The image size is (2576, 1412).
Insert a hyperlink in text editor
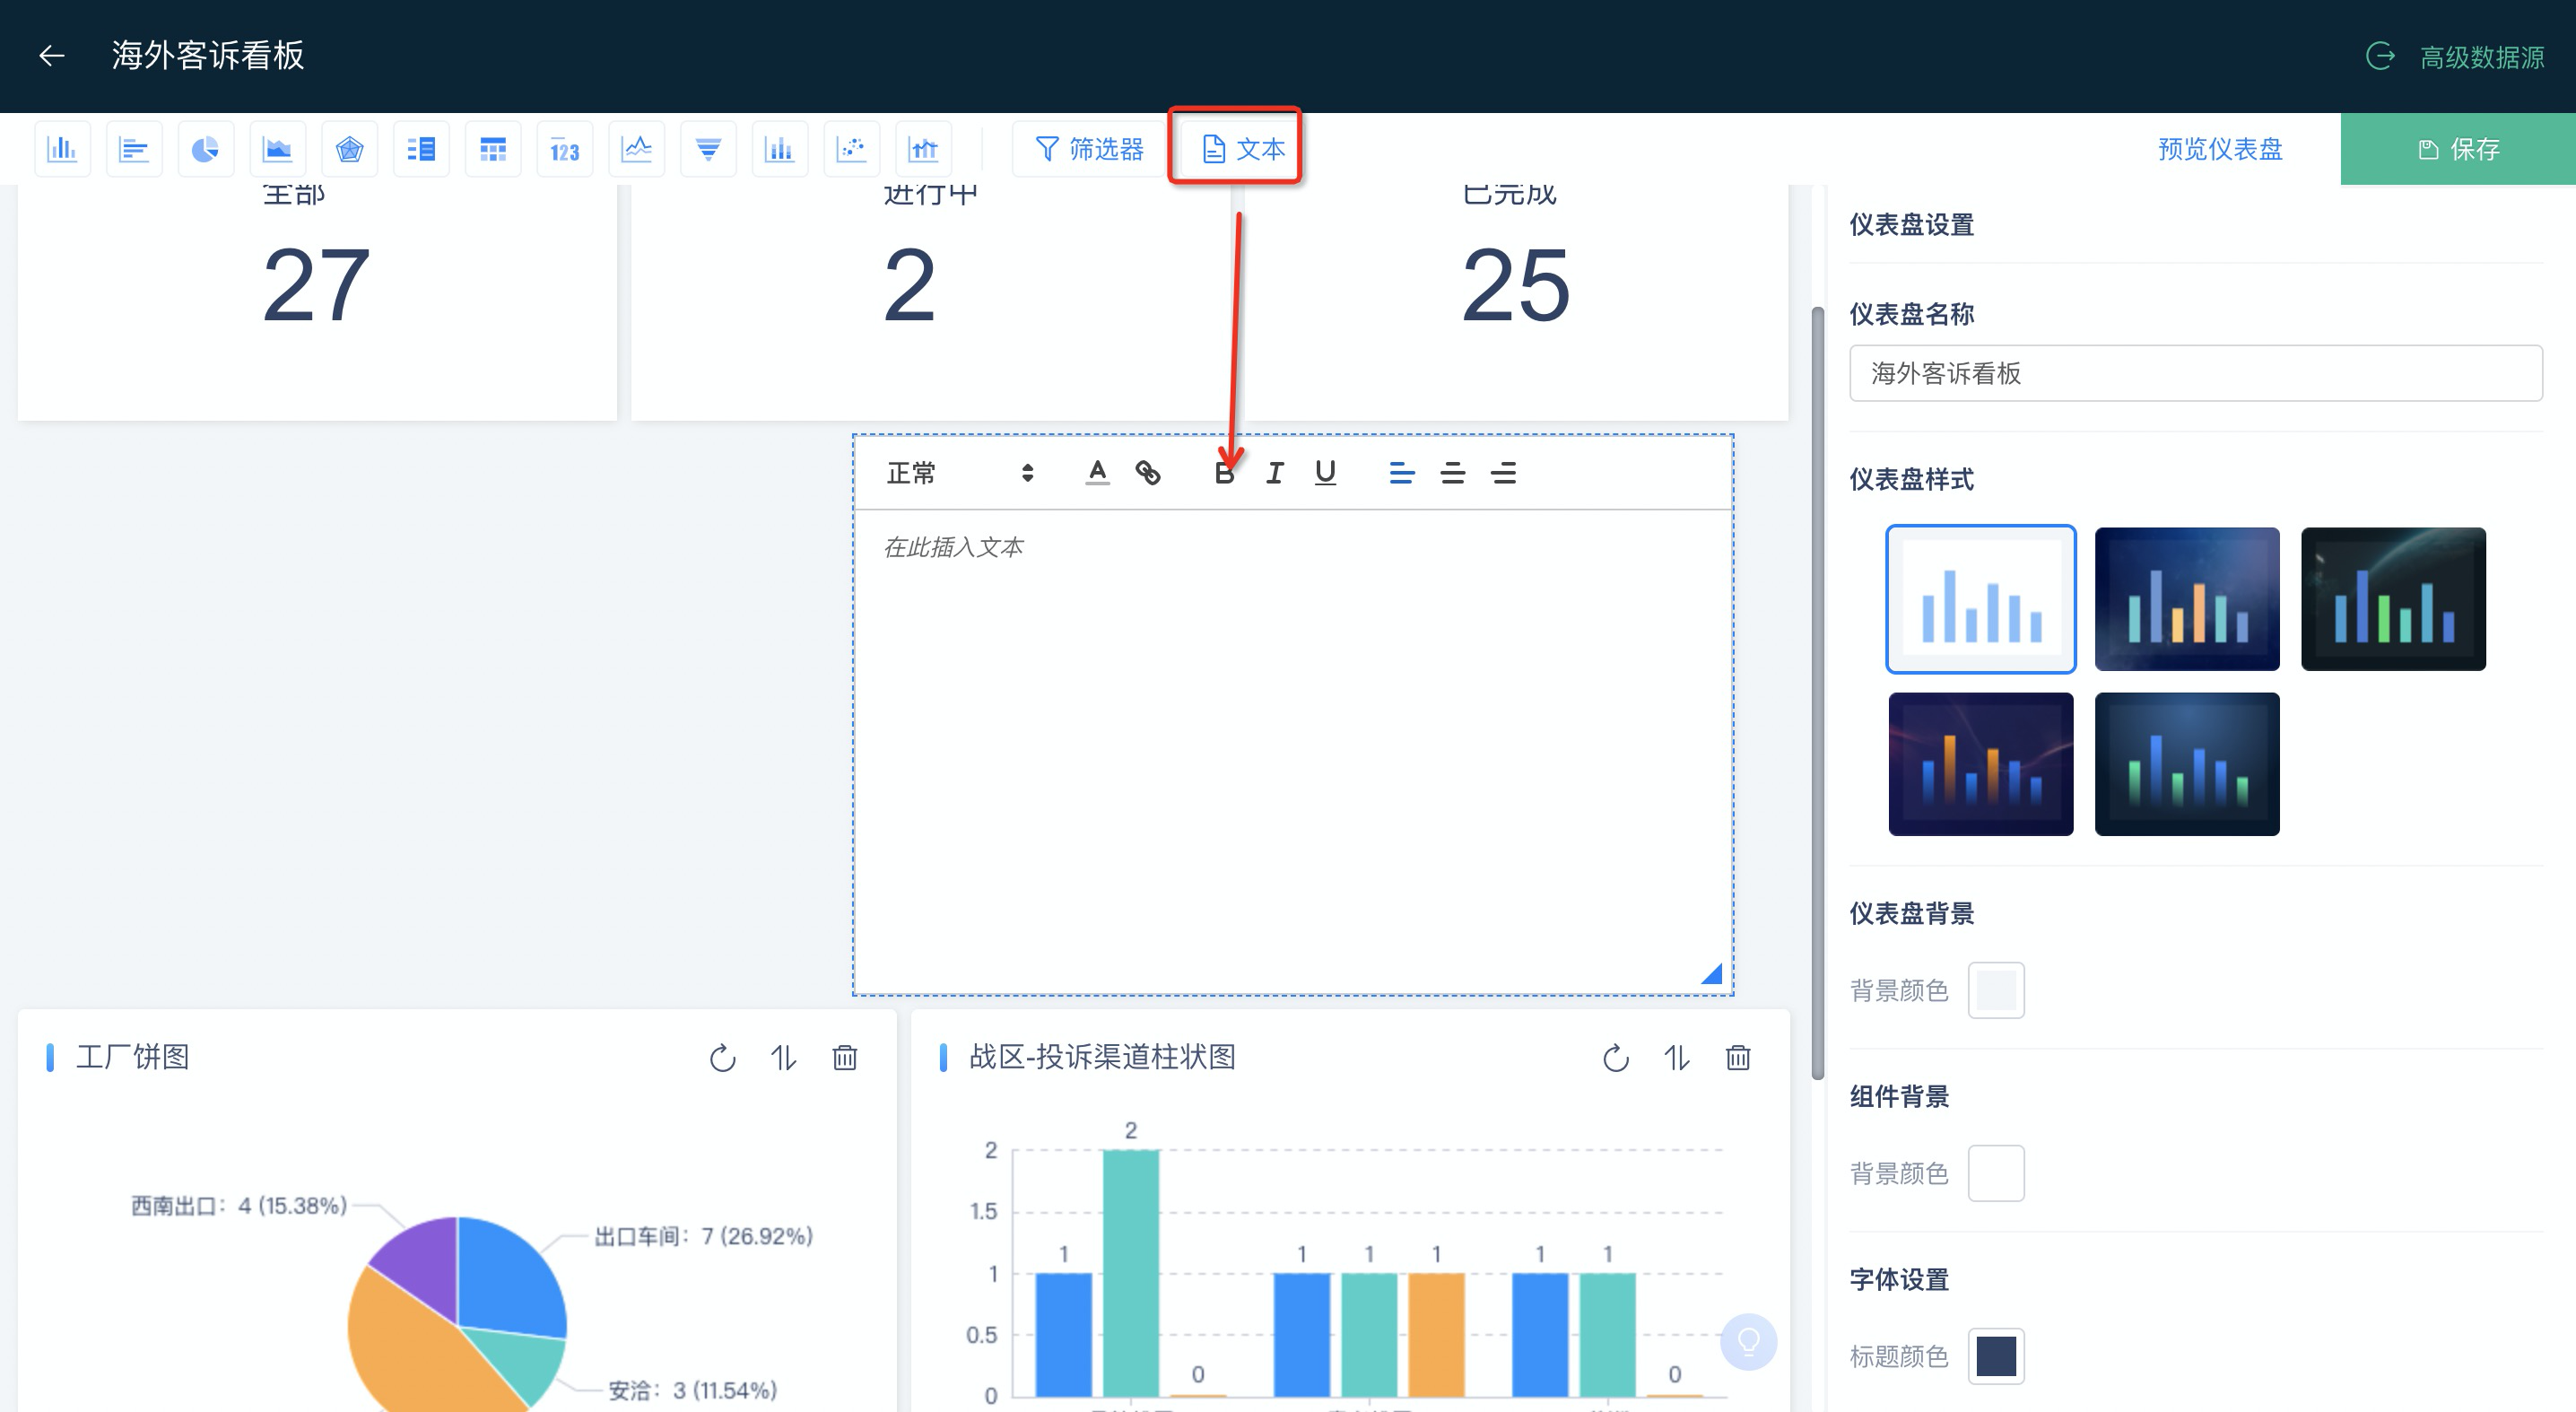1148,472
